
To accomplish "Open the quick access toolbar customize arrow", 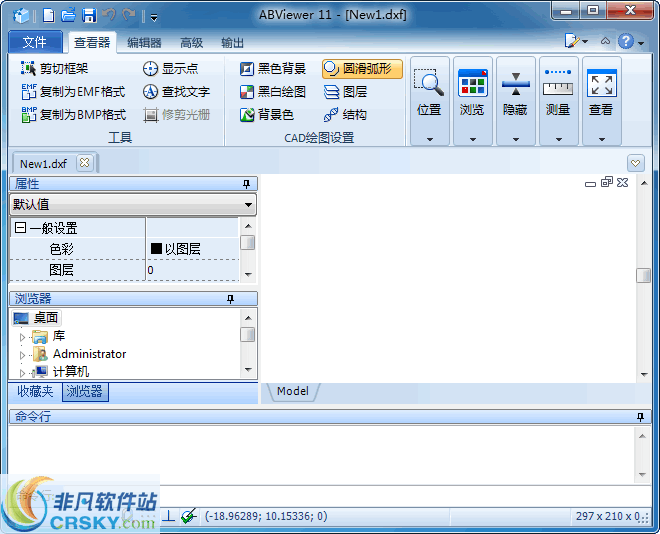I will pyautogui.click(x=154, y=18).
